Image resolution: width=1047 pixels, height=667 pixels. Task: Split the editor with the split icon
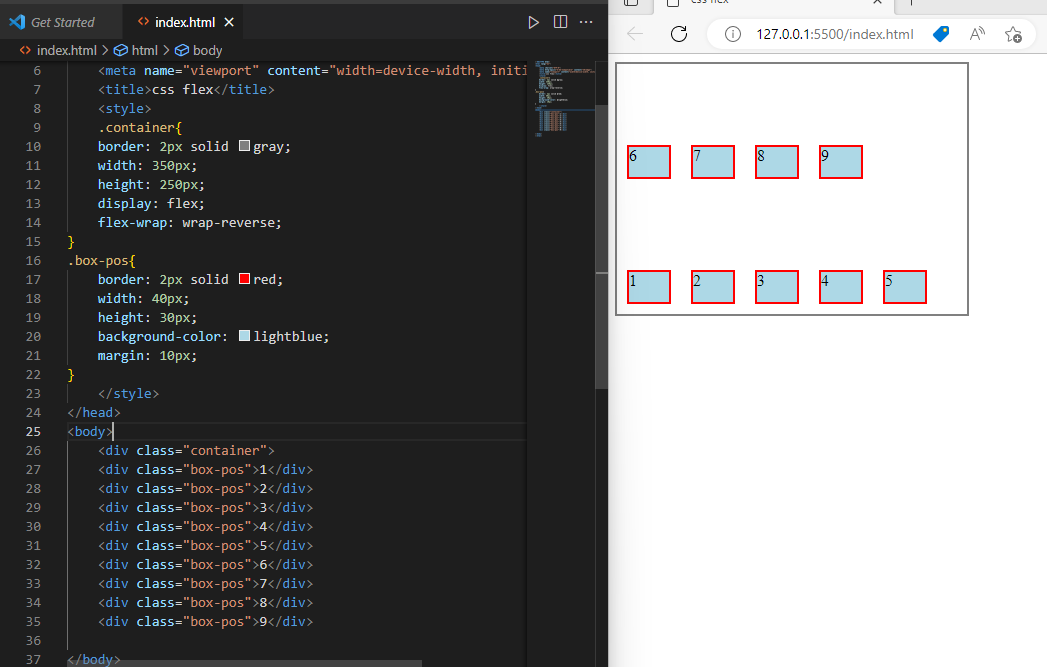[560, 22]
